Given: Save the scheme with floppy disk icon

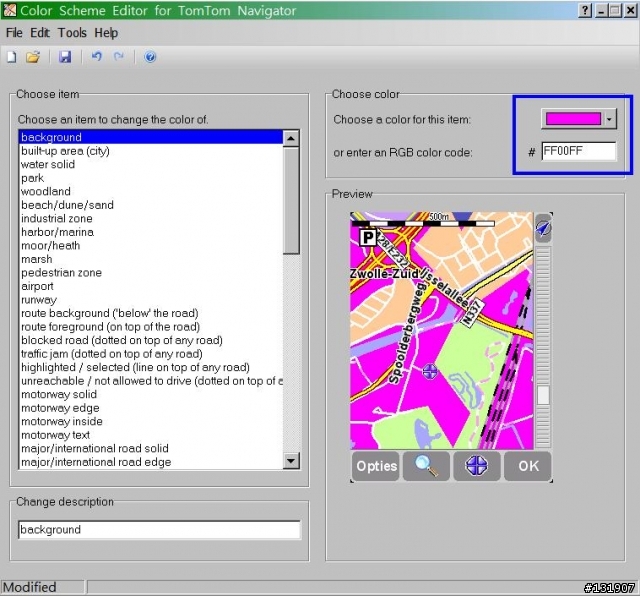Looking at the screenshot, I should (65, 57).
